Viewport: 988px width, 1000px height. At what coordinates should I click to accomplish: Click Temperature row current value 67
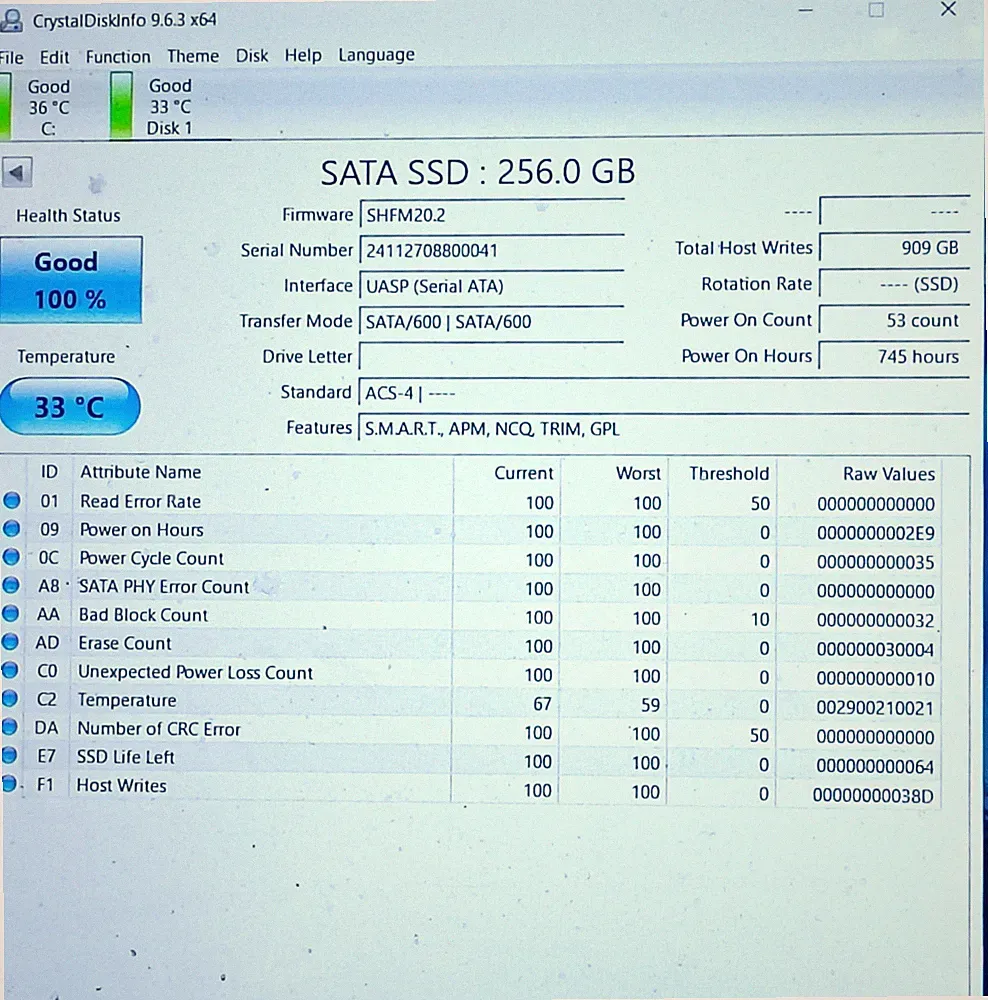pos(542,703)
